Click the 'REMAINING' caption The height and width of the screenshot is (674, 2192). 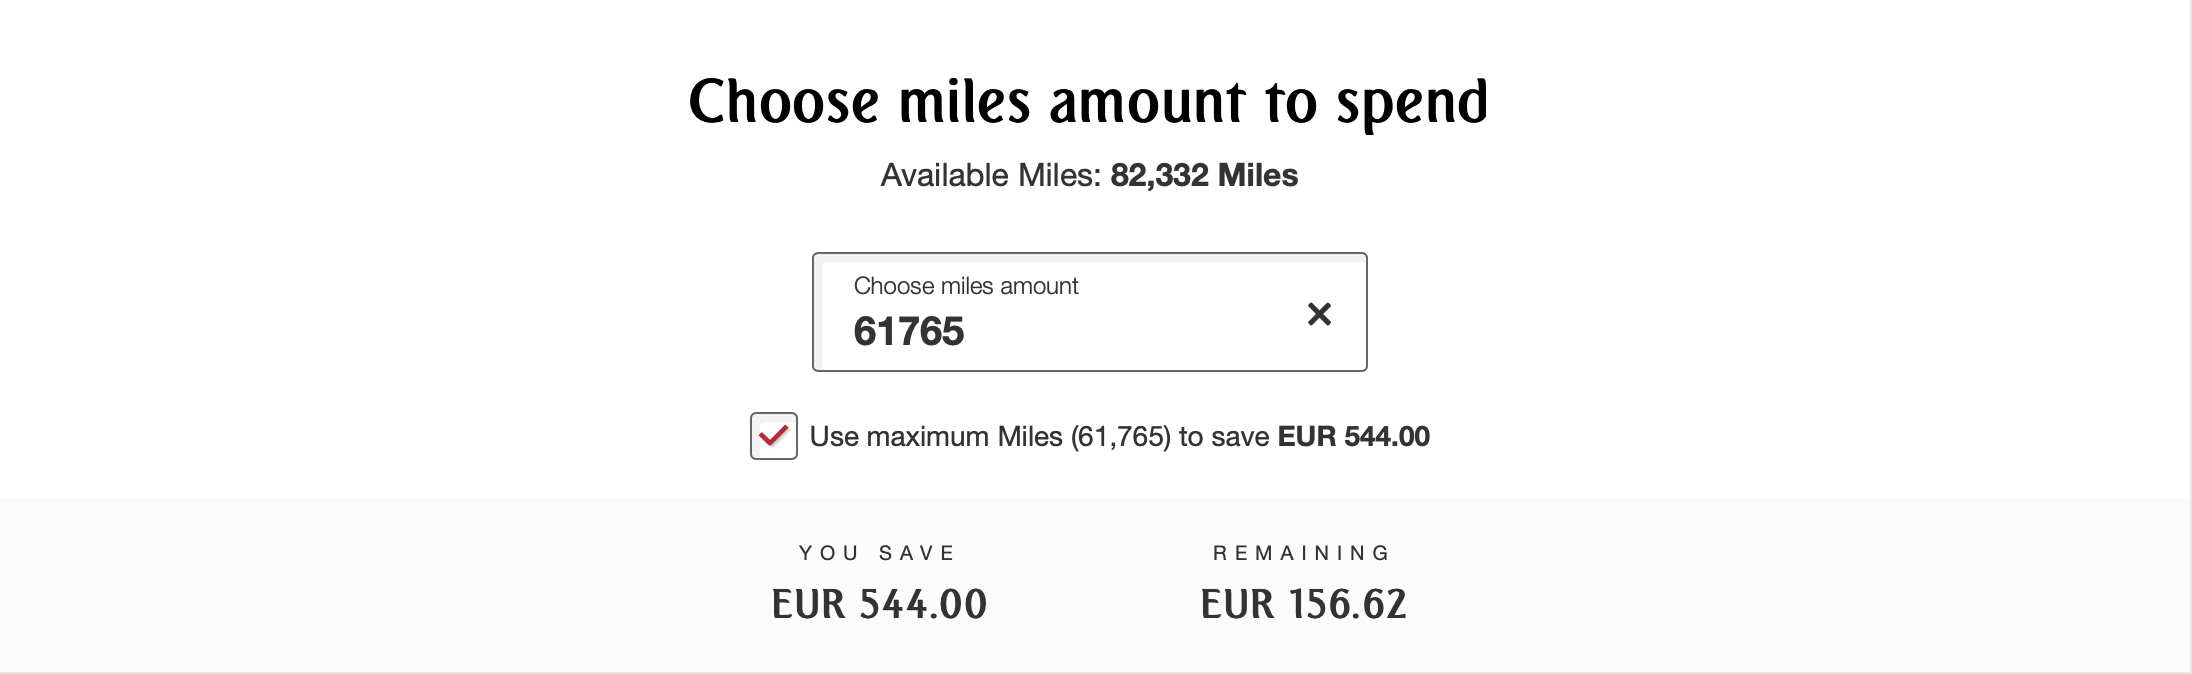click(x=1302, y=553)
